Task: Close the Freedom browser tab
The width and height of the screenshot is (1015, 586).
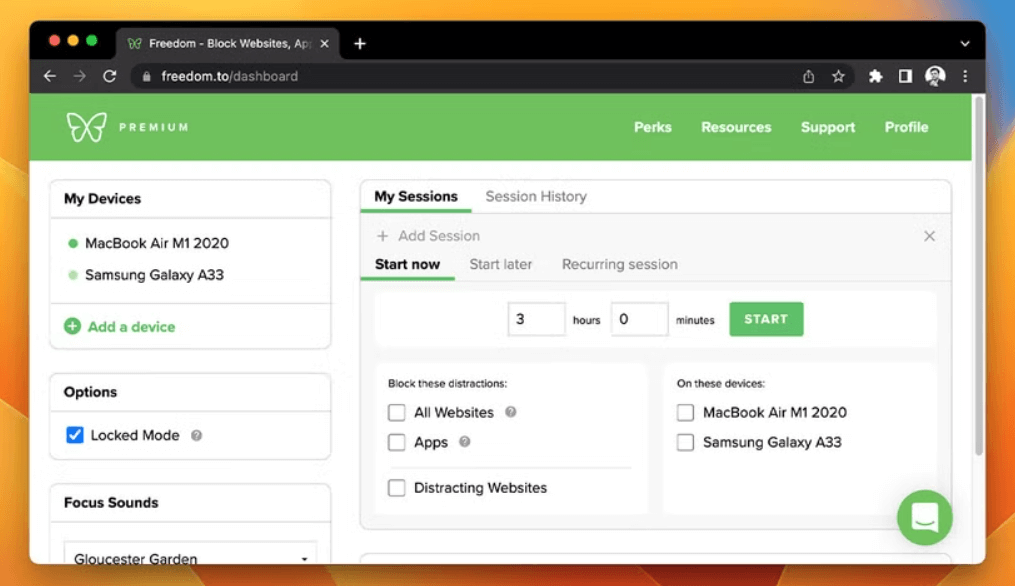Action: (324, 43)
